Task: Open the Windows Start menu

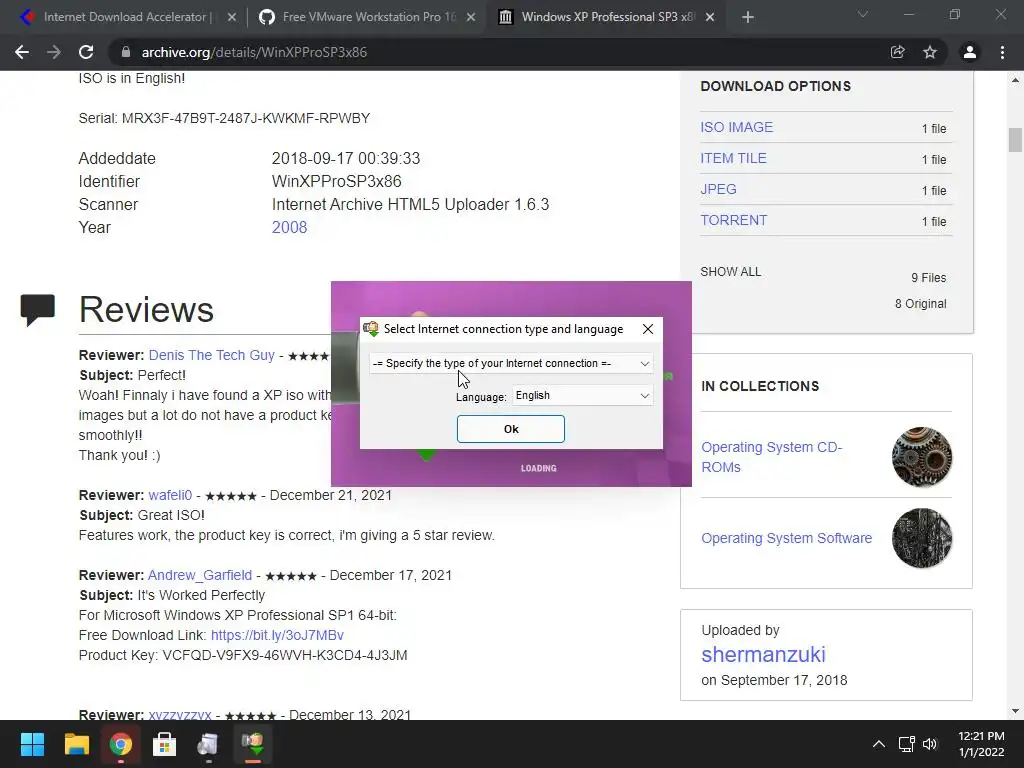Action: [x=32, y=744]
